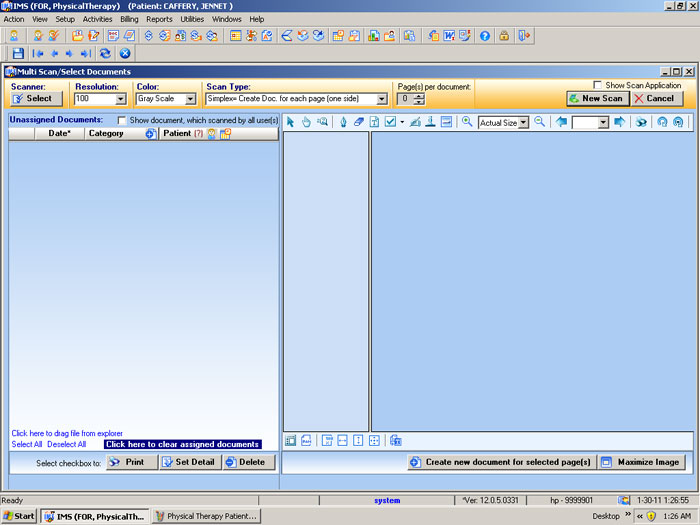Increase pages per document spinner

419,96
